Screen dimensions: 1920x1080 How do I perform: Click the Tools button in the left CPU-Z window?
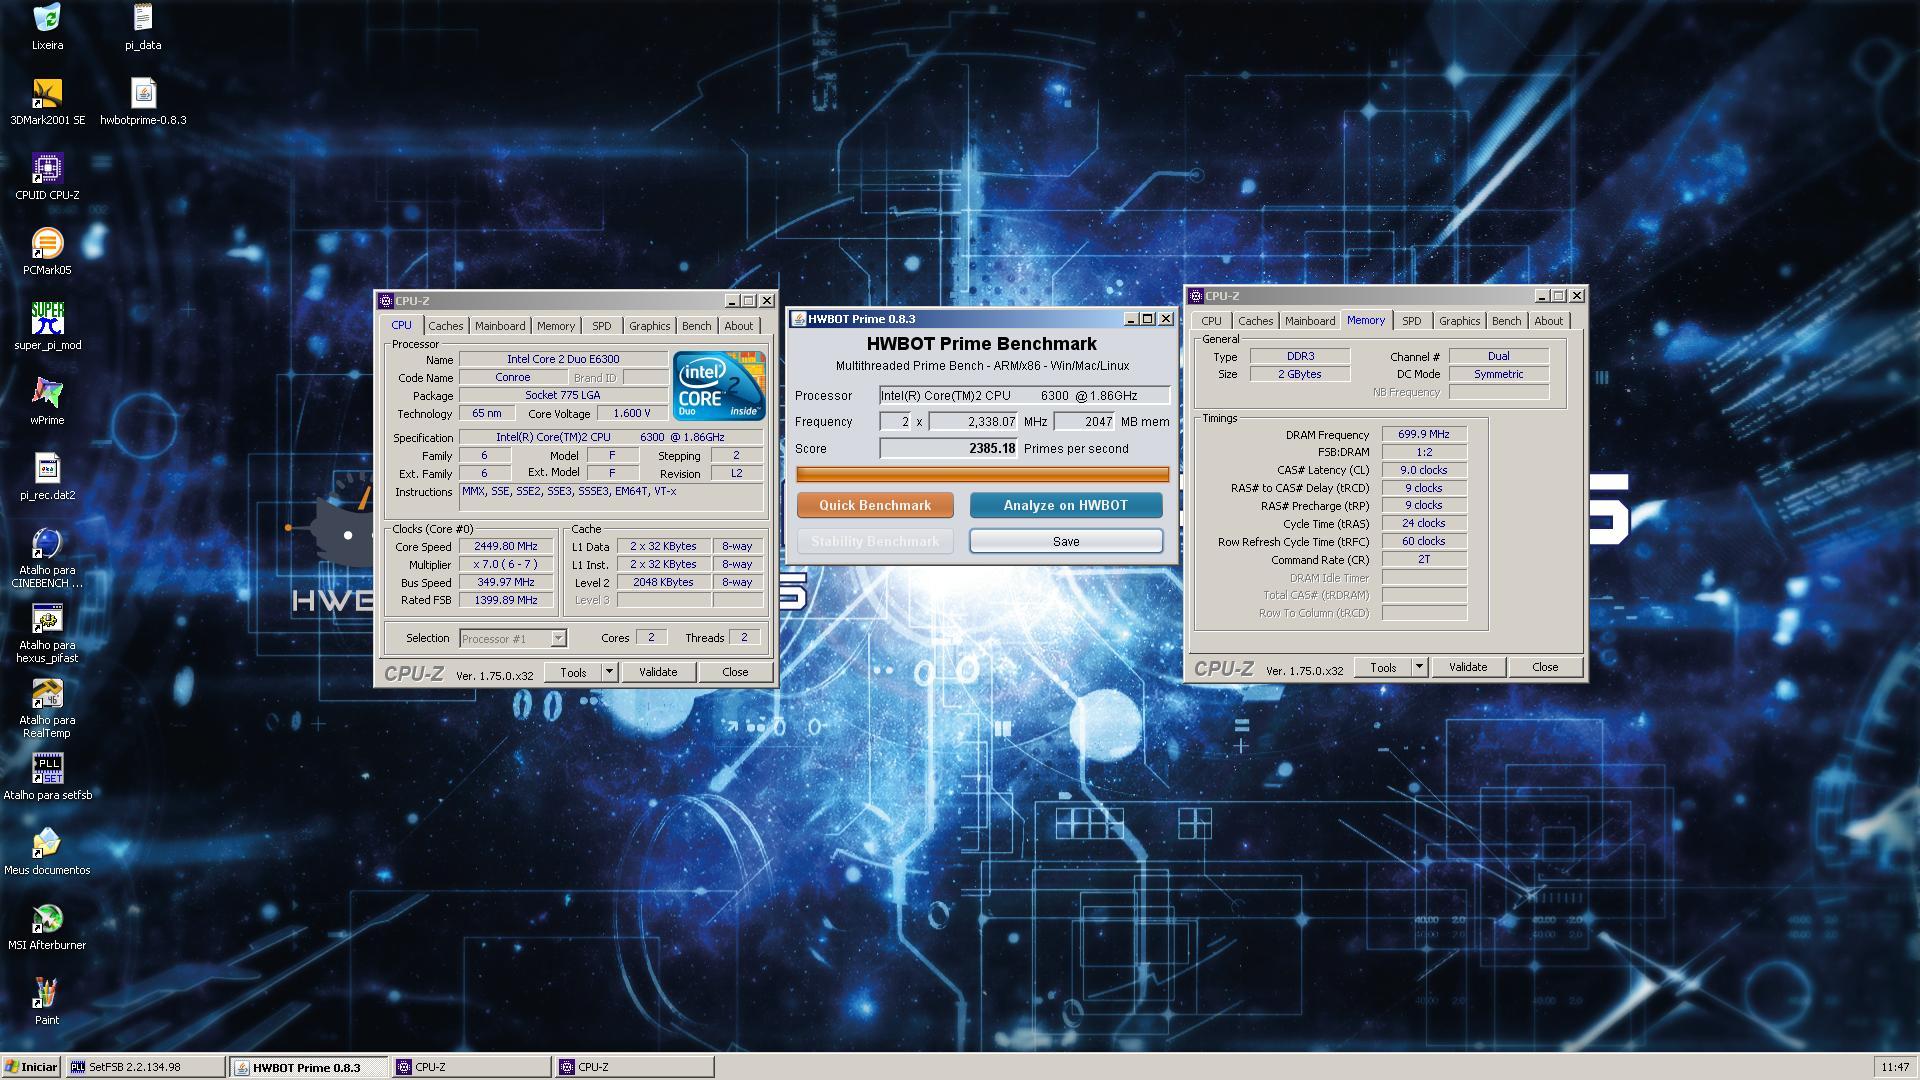click(573, 672)
